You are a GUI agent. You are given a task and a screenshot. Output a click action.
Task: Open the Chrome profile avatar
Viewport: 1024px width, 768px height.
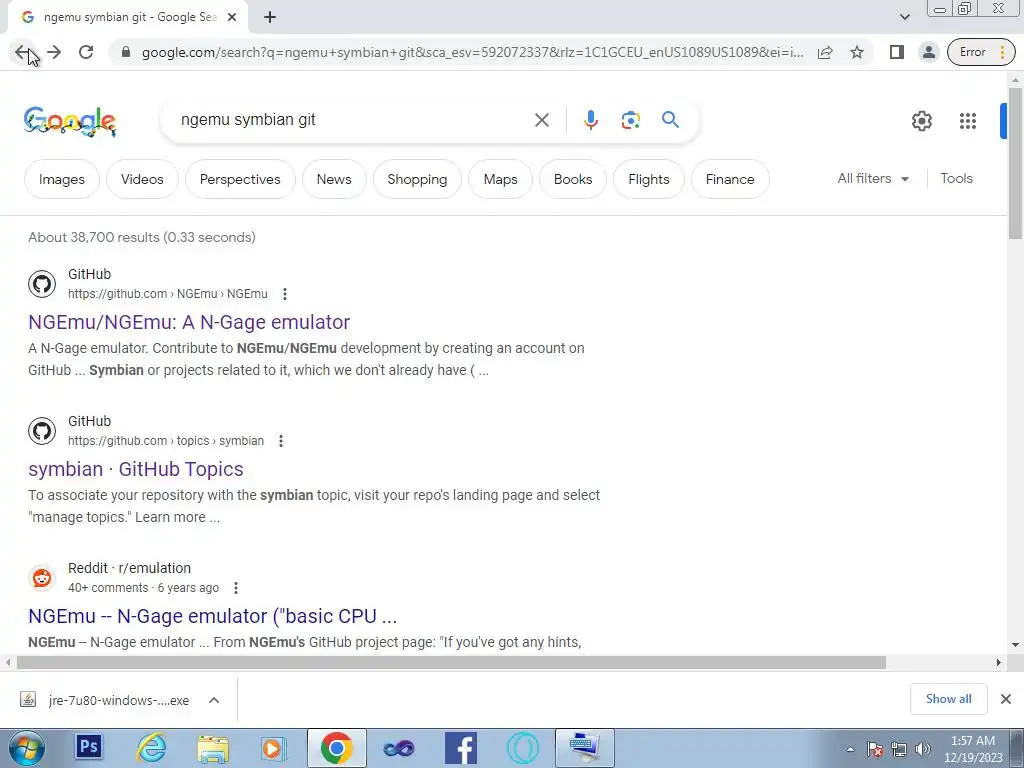coord(928,52)
